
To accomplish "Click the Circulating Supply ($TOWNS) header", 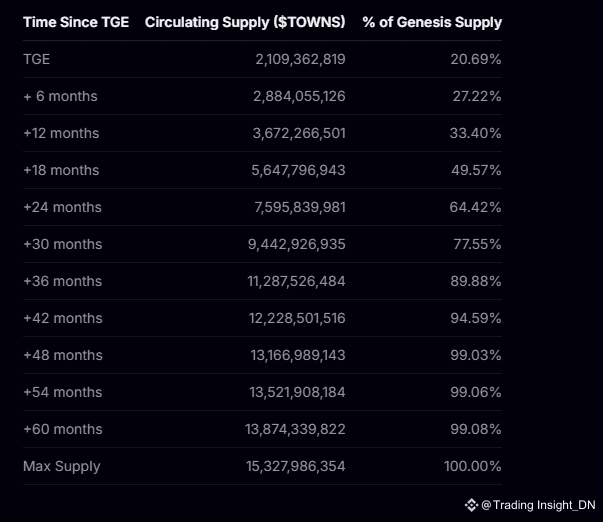I will 245,22.
